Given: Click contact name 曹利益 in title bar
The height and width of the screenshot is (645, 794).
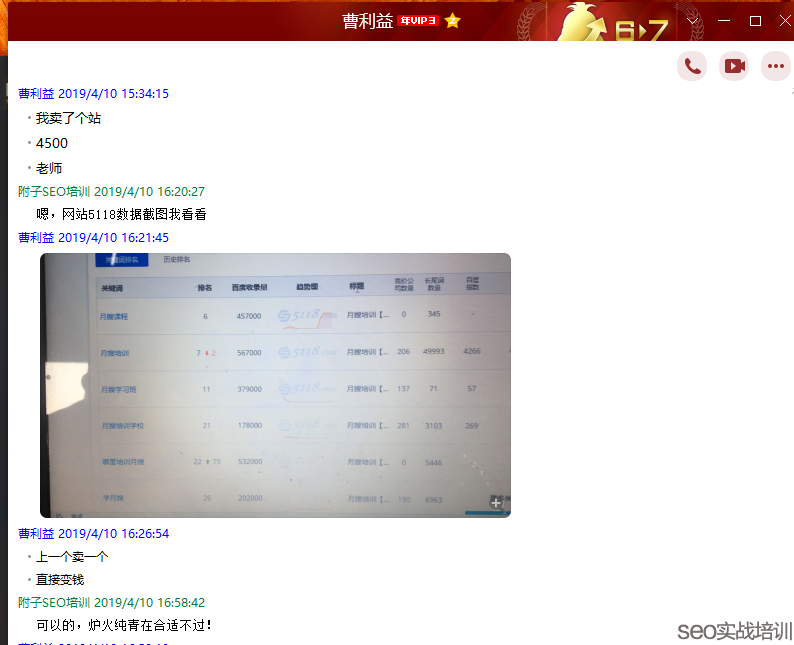Looking at the screenshot, I should [x=367, y=21].
